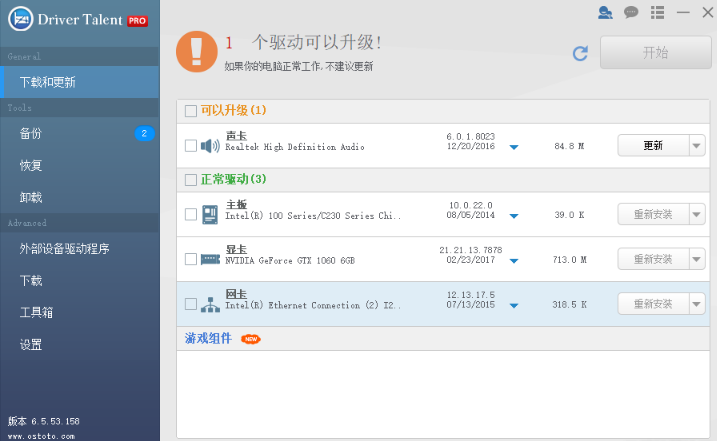Click the www.ostoto.com website link
Image resolution: width=717 pixels, height=441 pixels.
(40, 435)
